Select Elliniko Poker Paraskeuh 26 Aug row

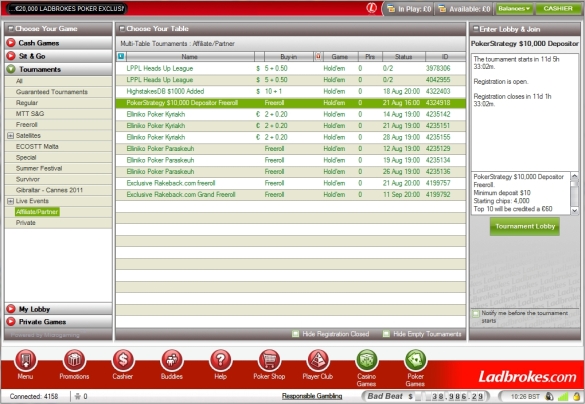[291, 172]
